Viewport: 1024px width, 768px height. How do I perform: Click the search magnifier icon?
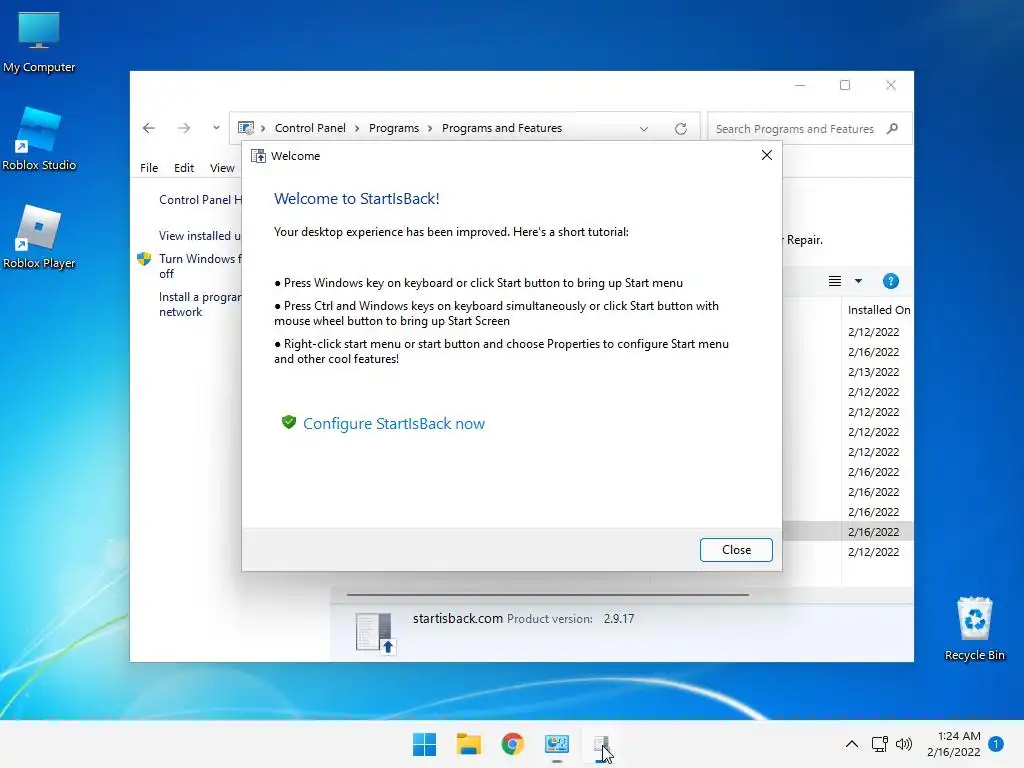pos(893,129)
